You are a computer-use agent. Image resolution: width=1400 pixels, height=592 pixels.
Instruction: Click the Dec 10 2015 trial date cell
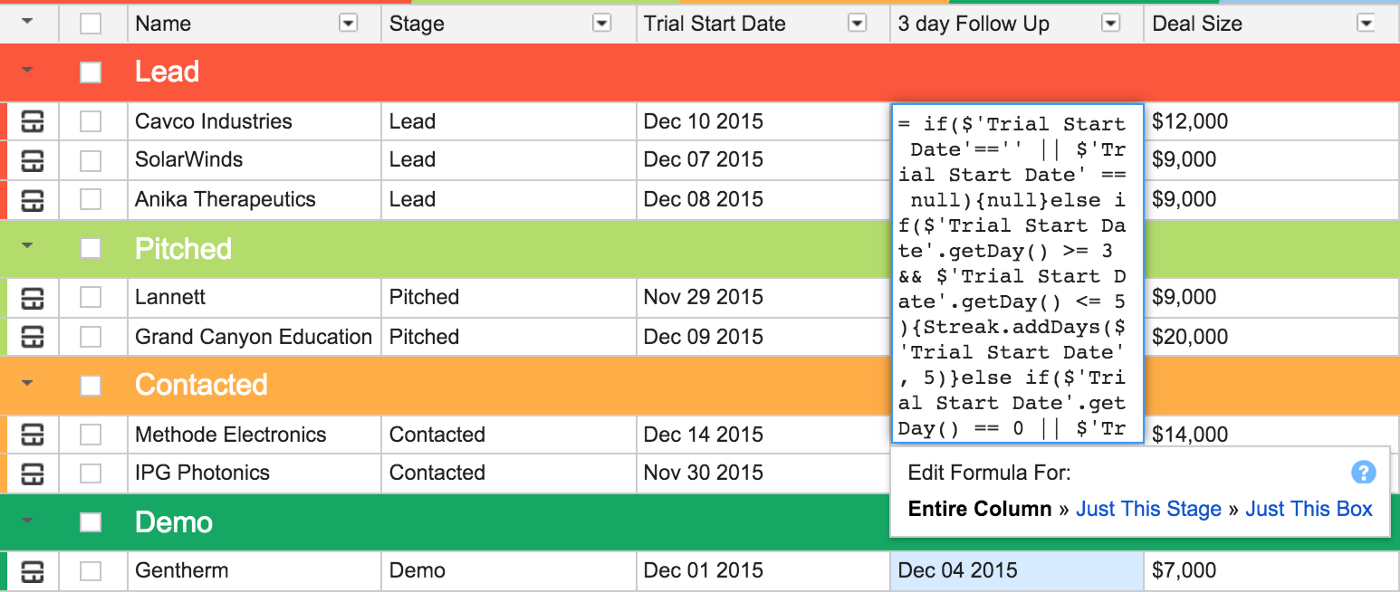tap(763, 122)
